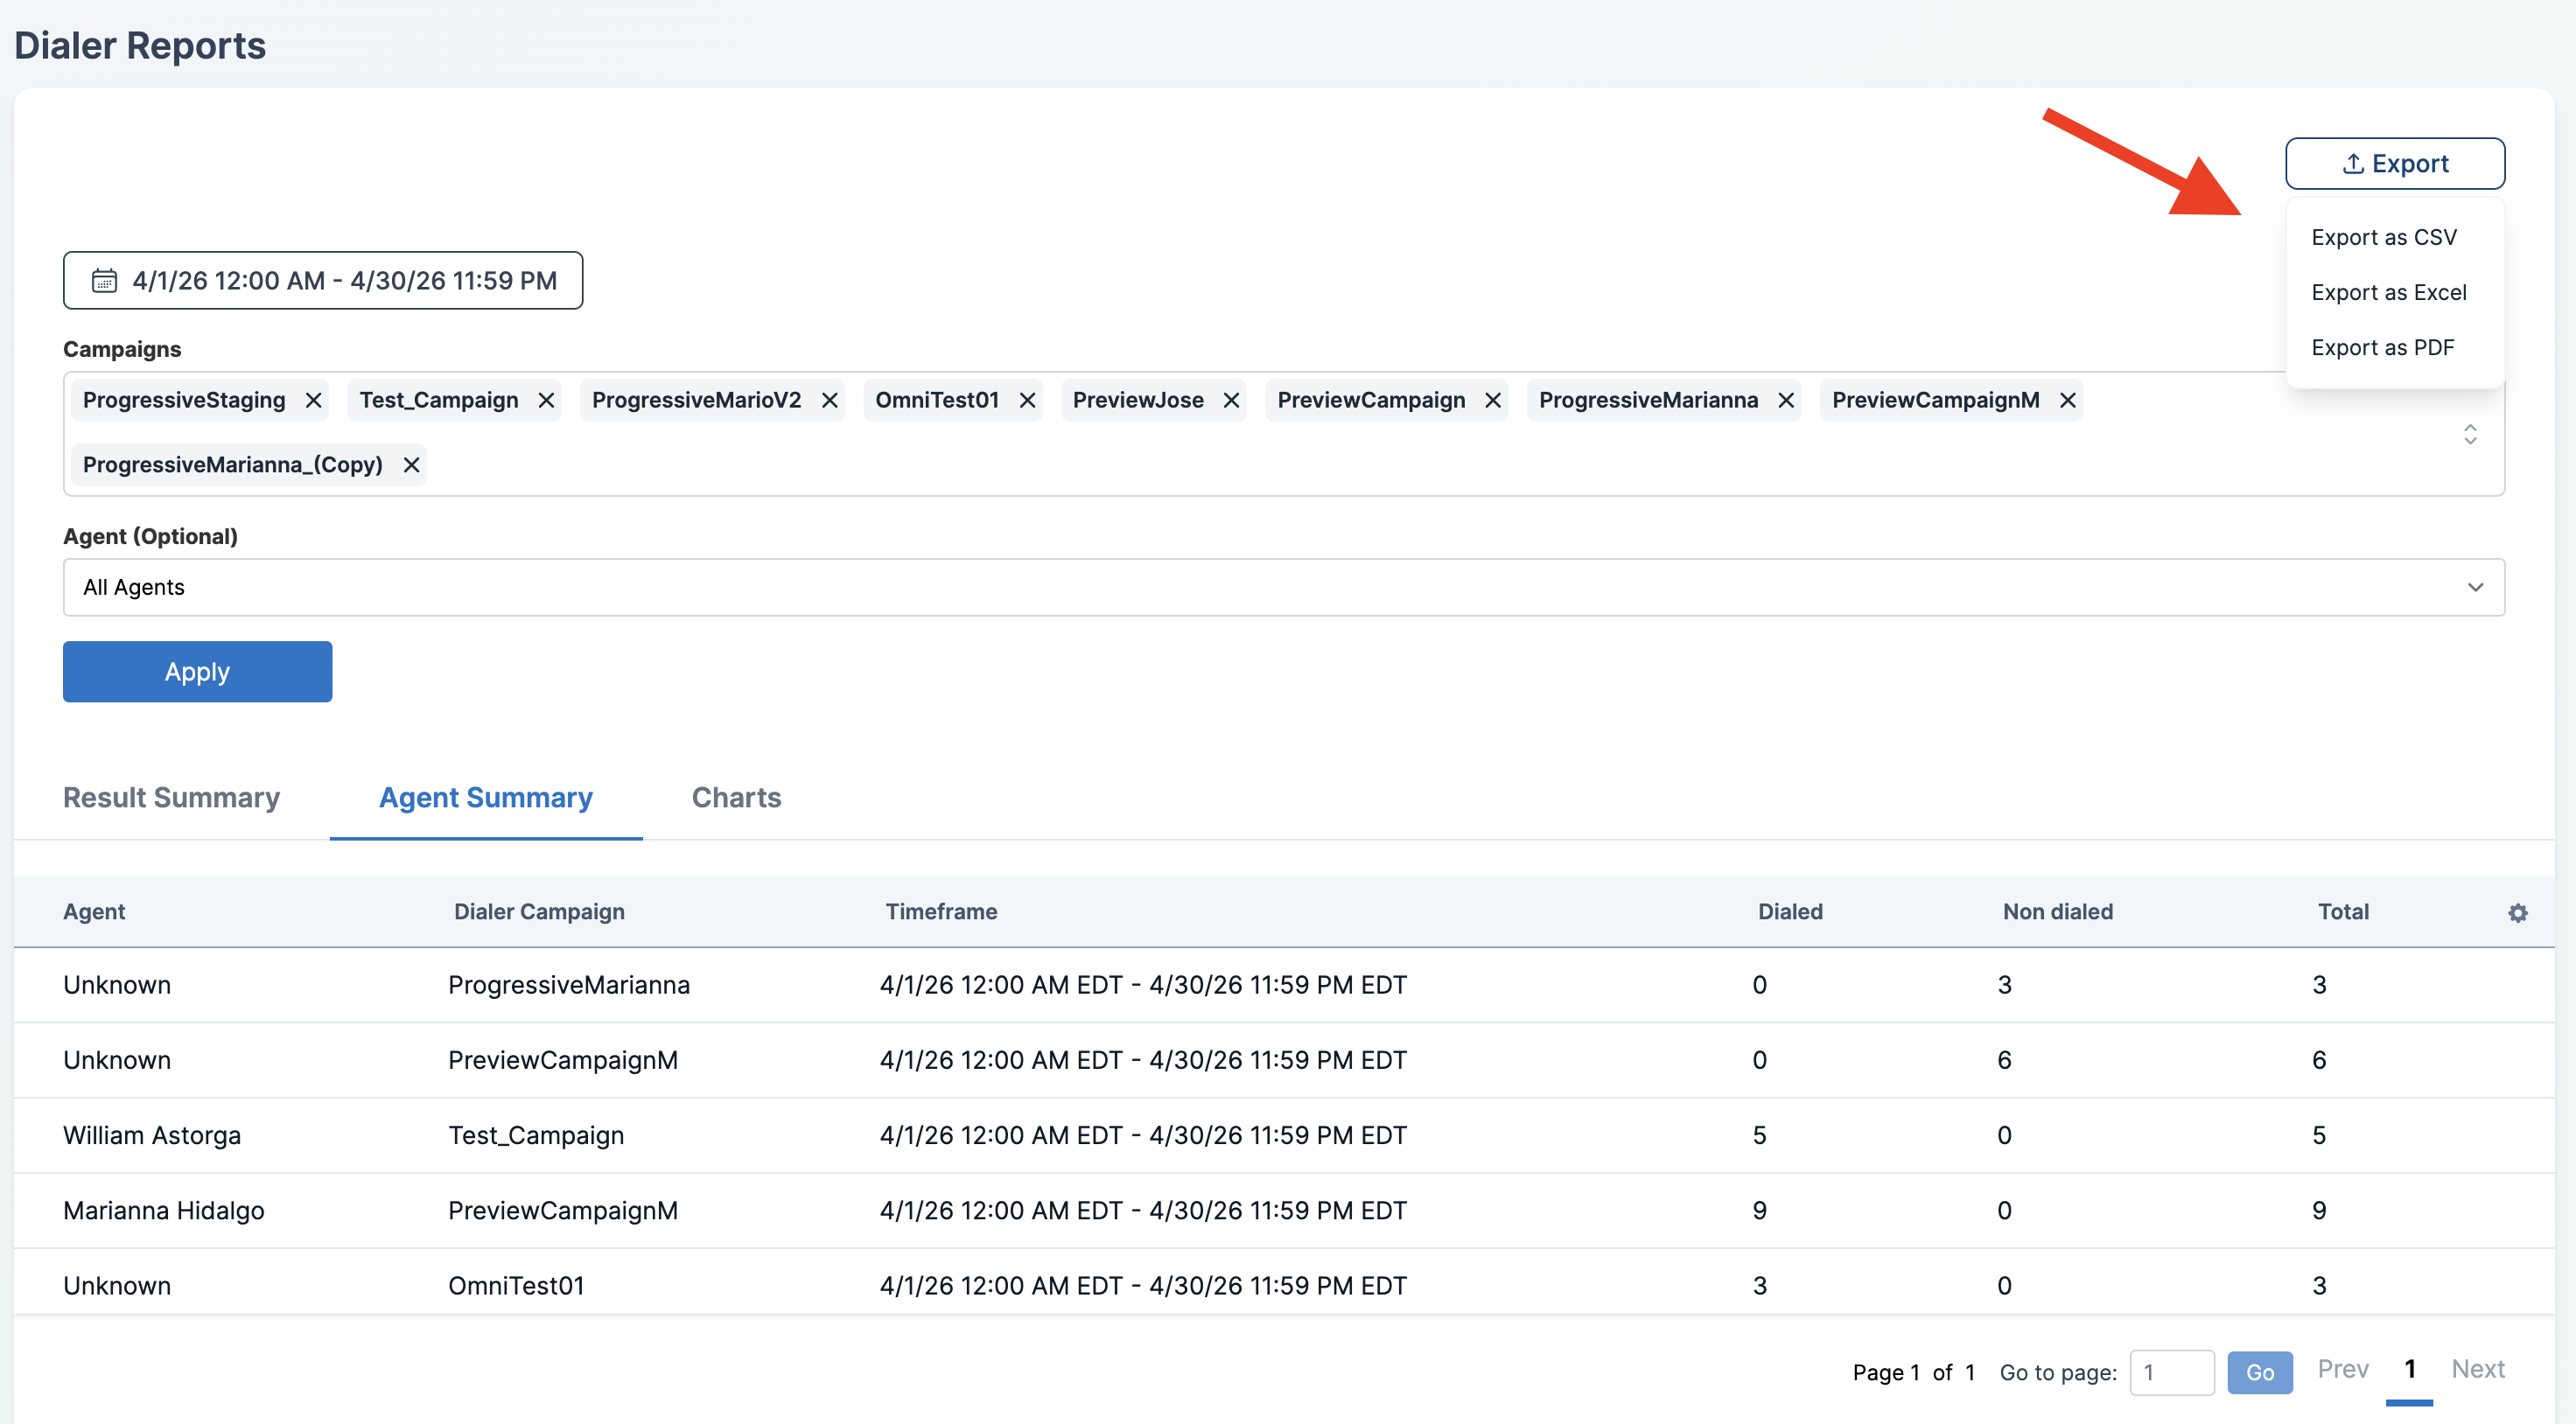Click the Dialer Reports page title
The height and width of the screenshot is (1424, 2576).
coord(140,46)
